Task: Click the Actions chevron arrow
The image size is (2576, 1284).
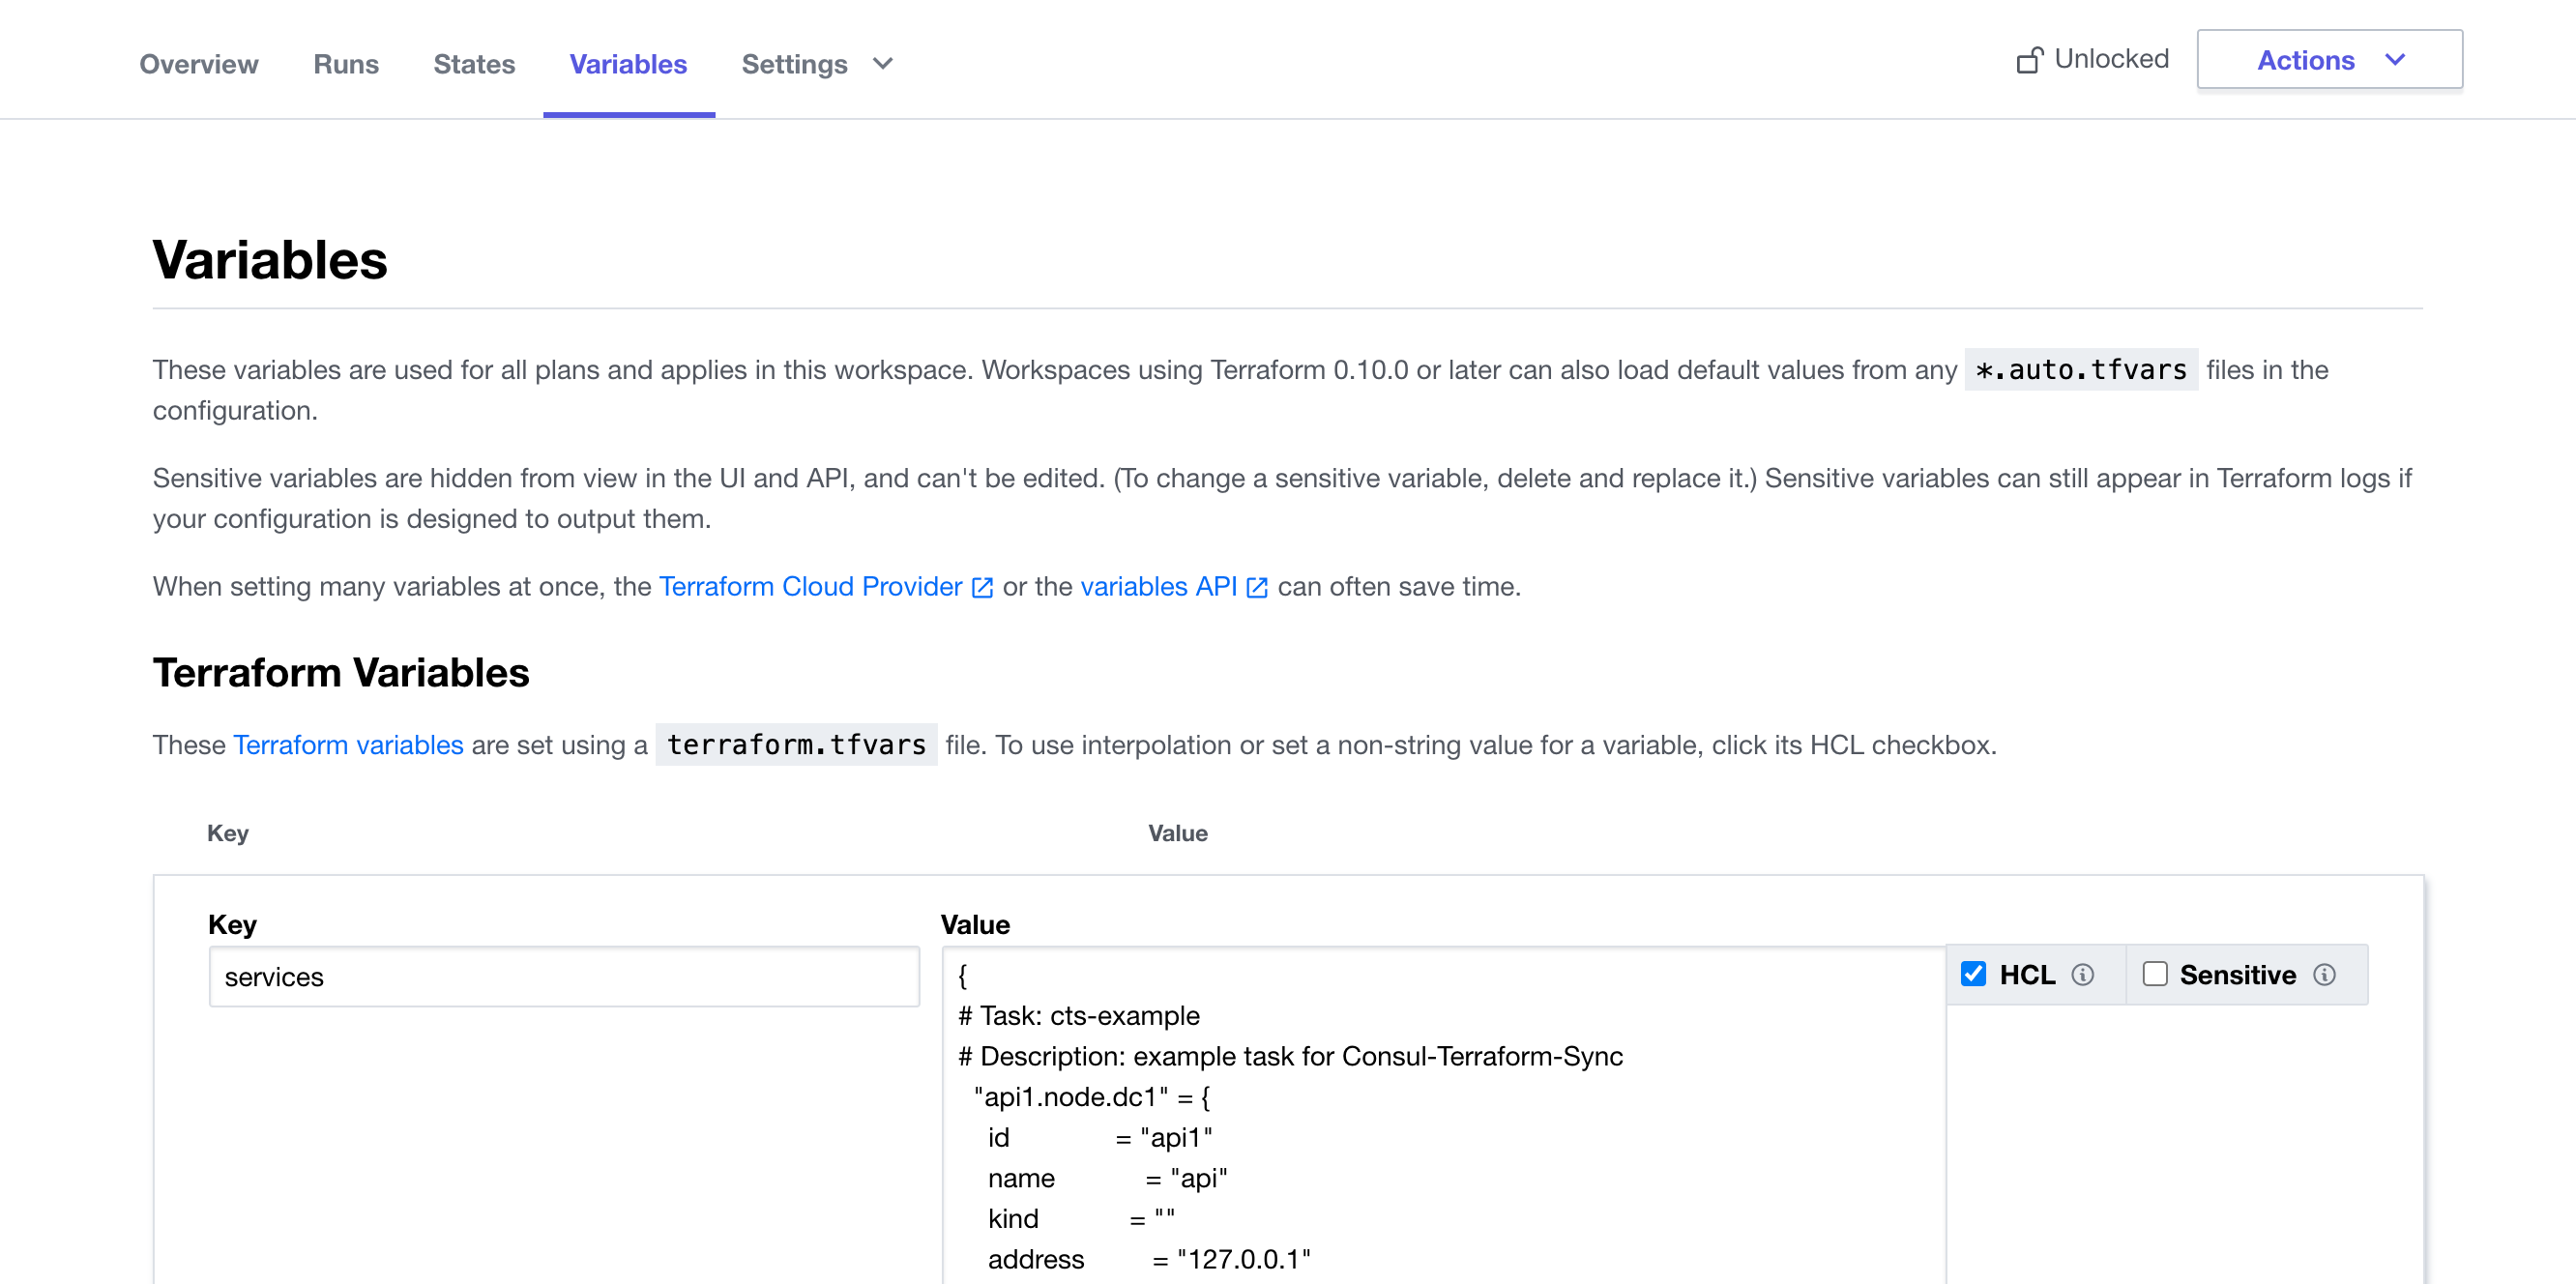Action: pos(2395,60)
